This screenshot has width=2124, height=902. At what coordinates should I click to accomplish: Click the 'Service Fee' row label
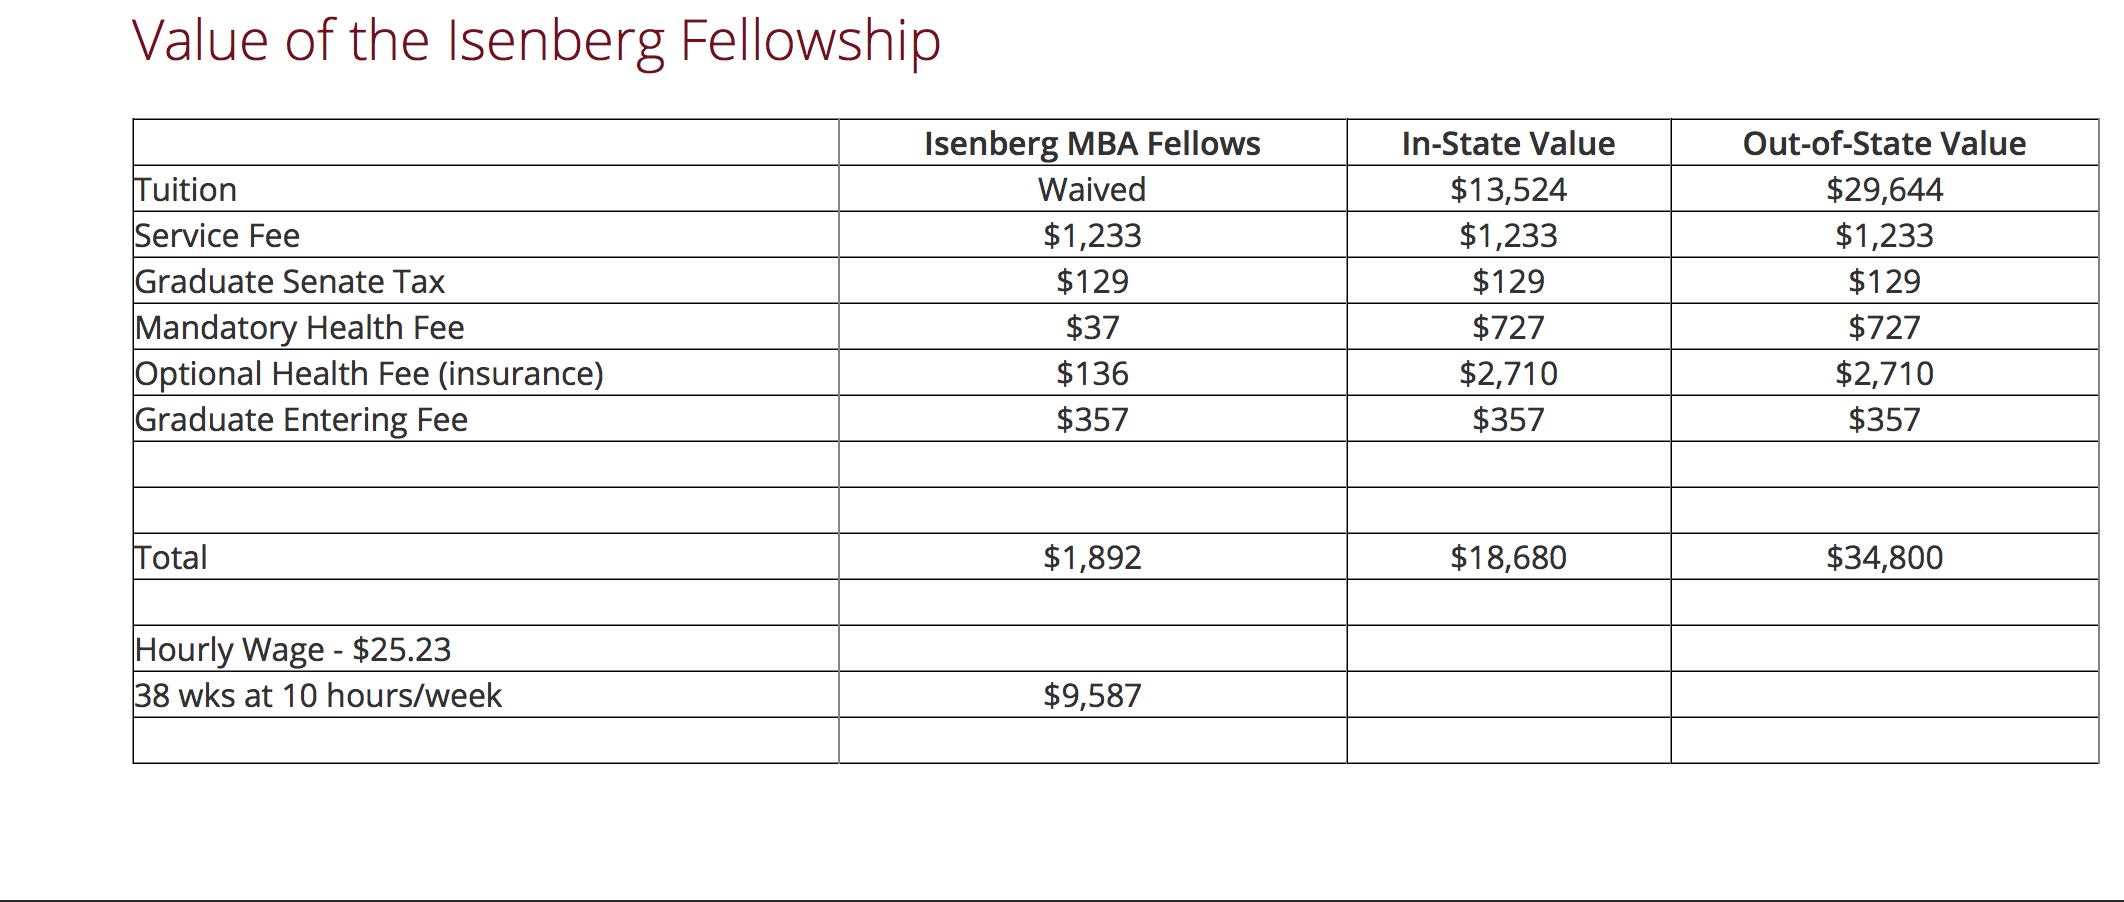click(218, 236)
